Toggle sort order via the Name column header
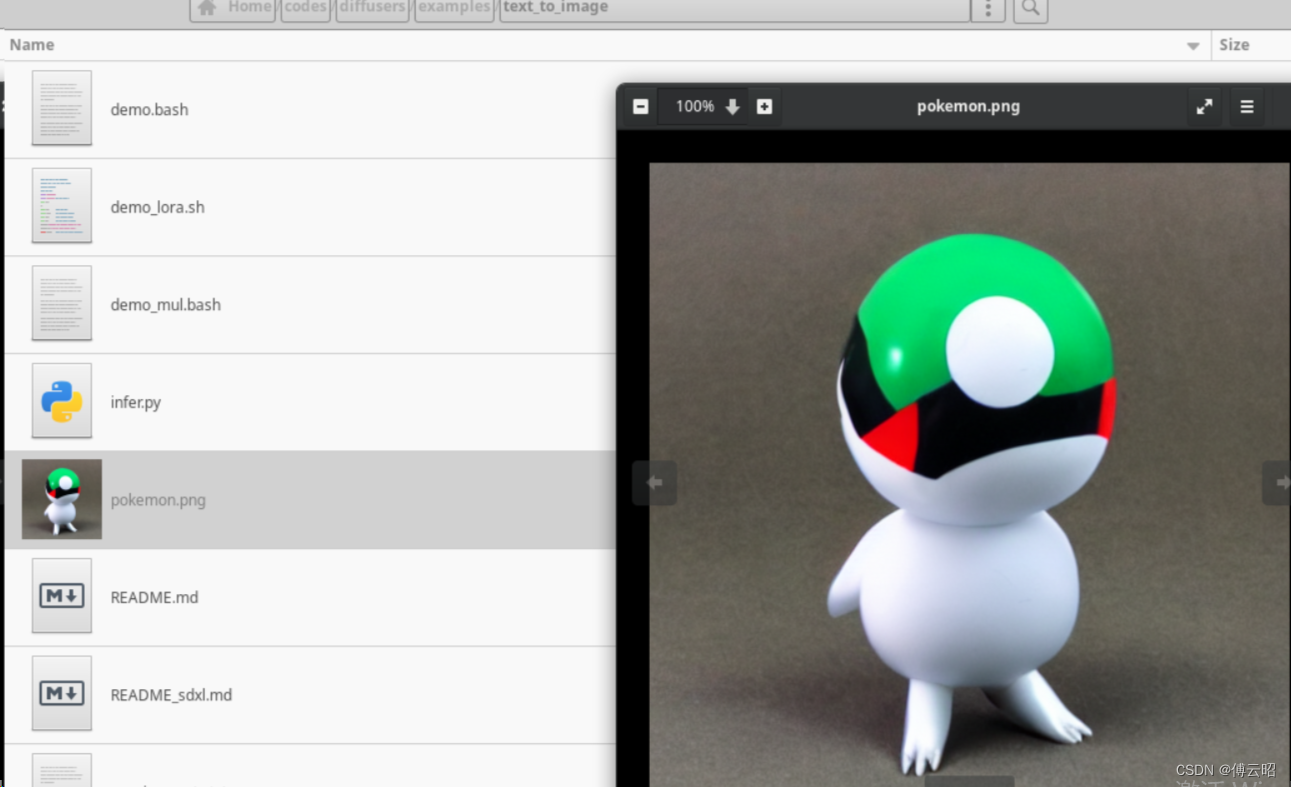This screenshot has height=787, width=1291. coord(31,44)
